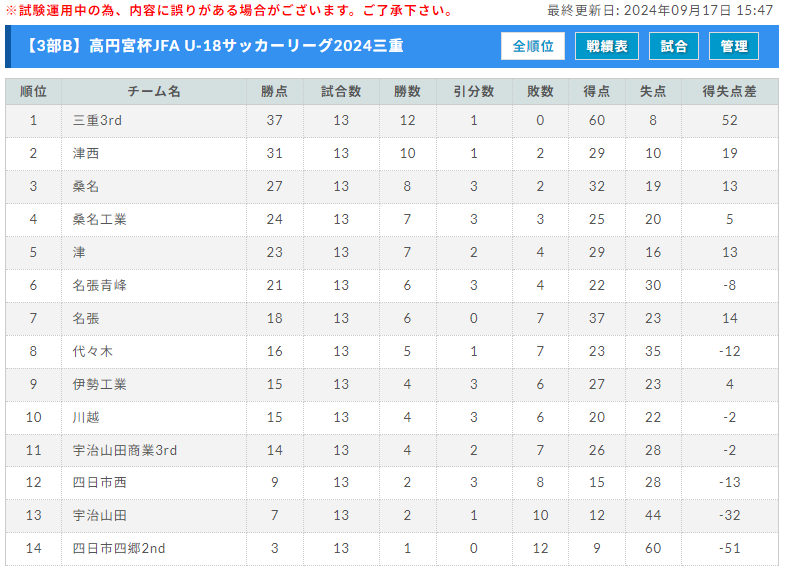Select team 四日市四郷2nd at the bottom

[119, 548]
